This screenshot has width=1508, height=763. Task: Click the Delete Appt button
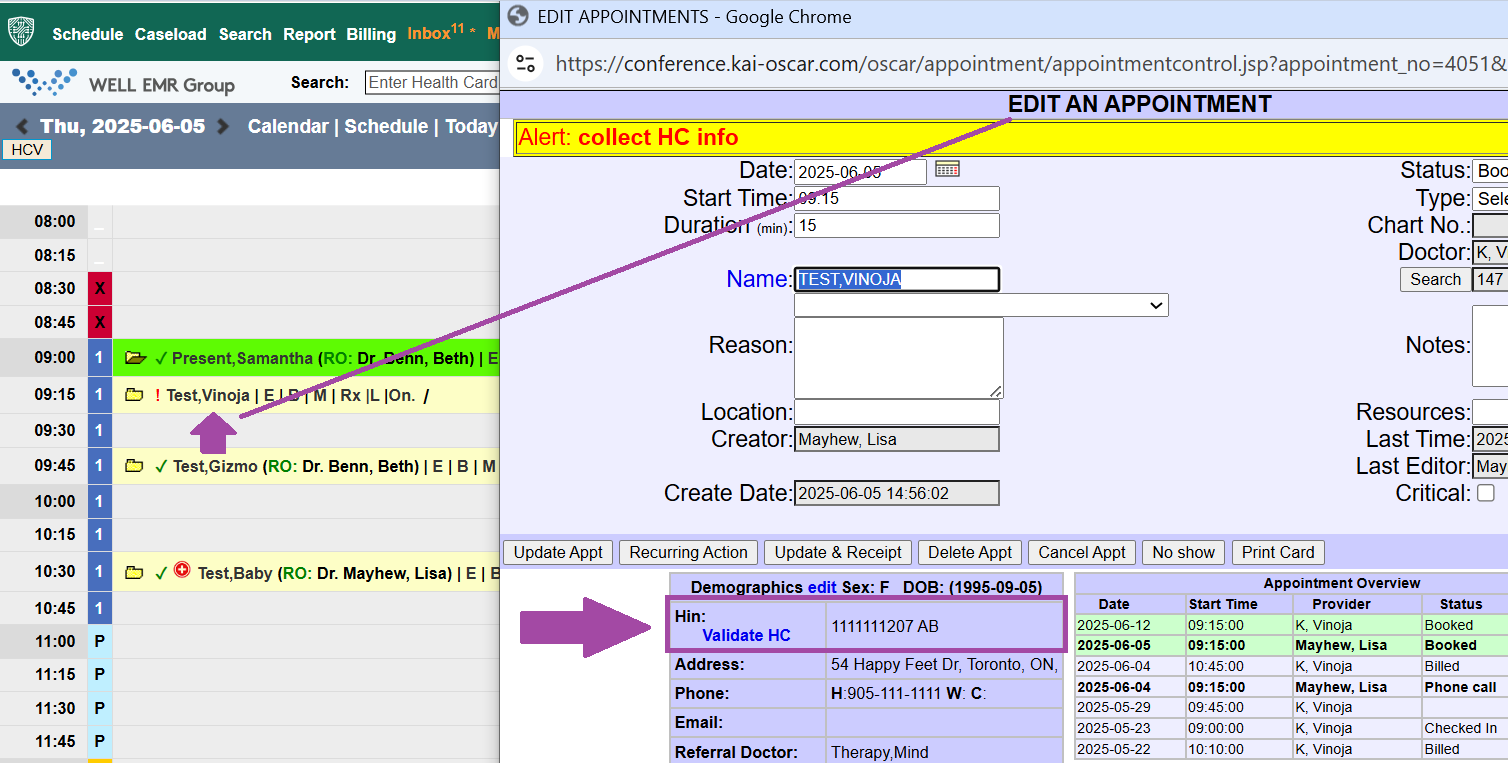(970, 552)
